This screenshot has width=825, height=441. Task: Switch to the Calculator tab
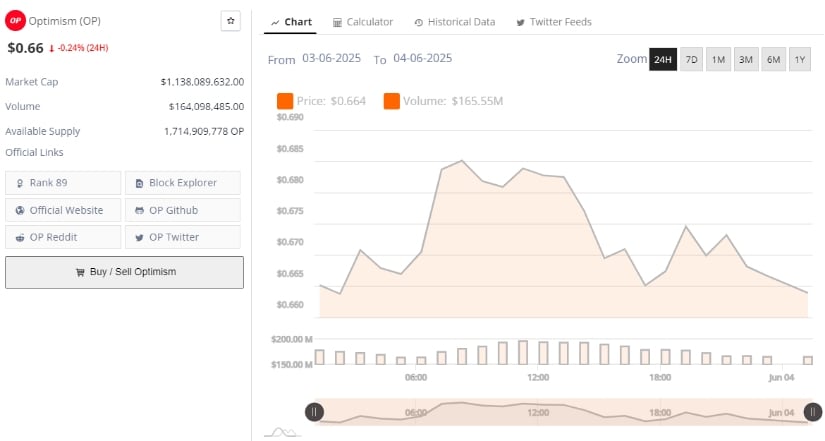point(363,22)
